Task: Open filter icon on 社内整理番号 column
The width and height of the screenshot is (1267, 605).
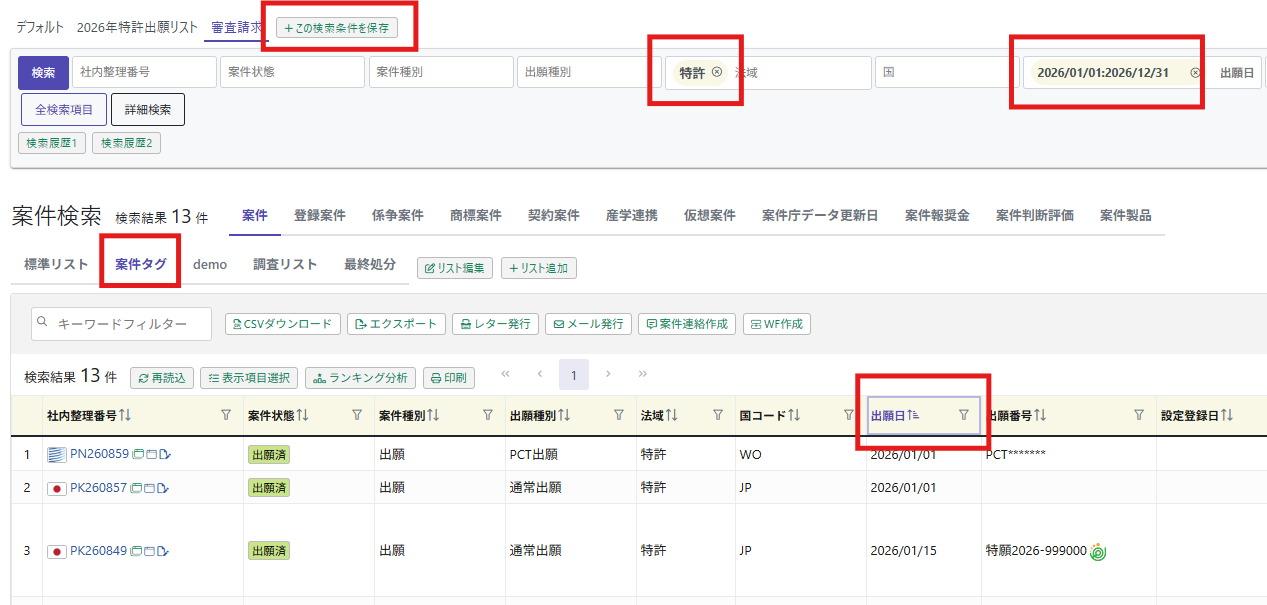Action: 226,415
